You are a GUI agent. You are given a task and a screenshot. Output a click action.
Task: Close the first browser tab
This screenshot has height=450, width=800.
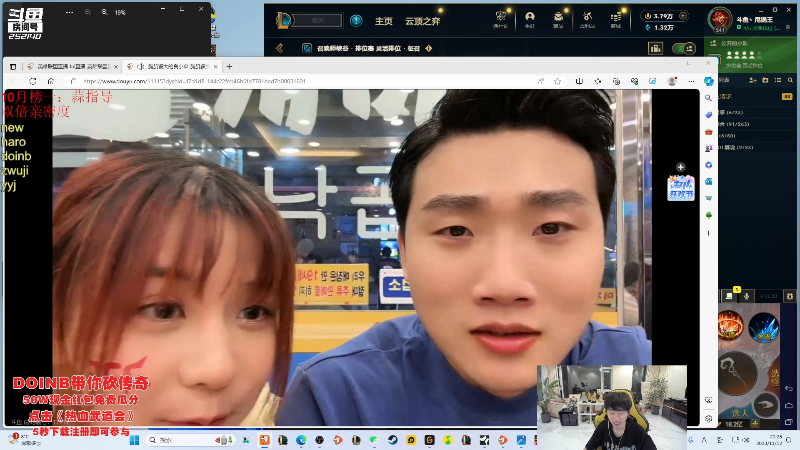pos(116,66)
